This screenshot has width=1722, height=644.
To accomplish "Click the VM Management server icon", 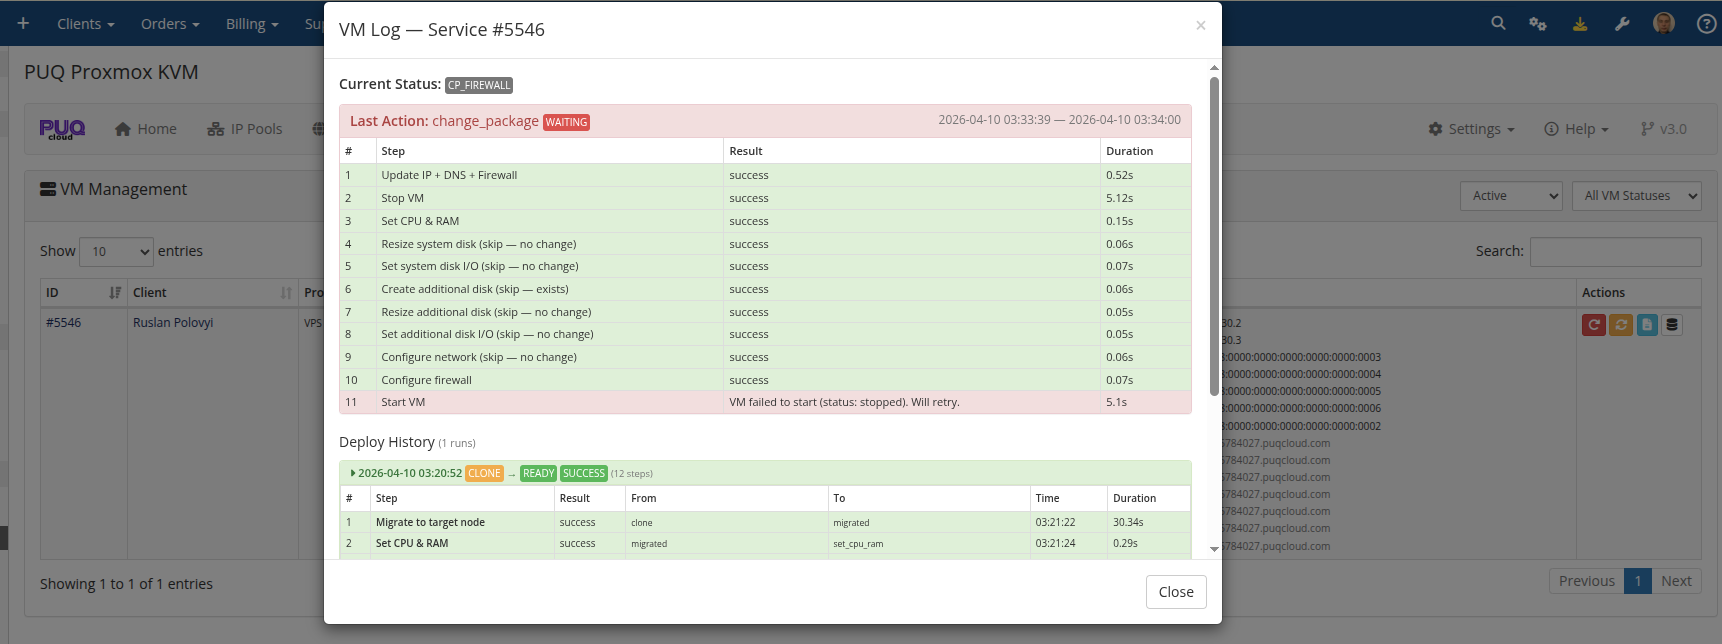I will click(x=48, y=189).
